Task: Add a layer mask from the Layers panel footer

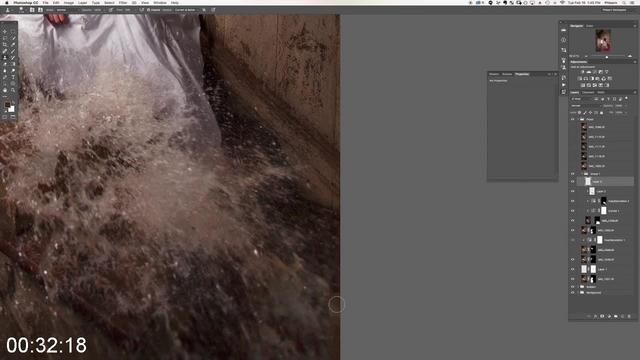Action: (x=602, y=316)
